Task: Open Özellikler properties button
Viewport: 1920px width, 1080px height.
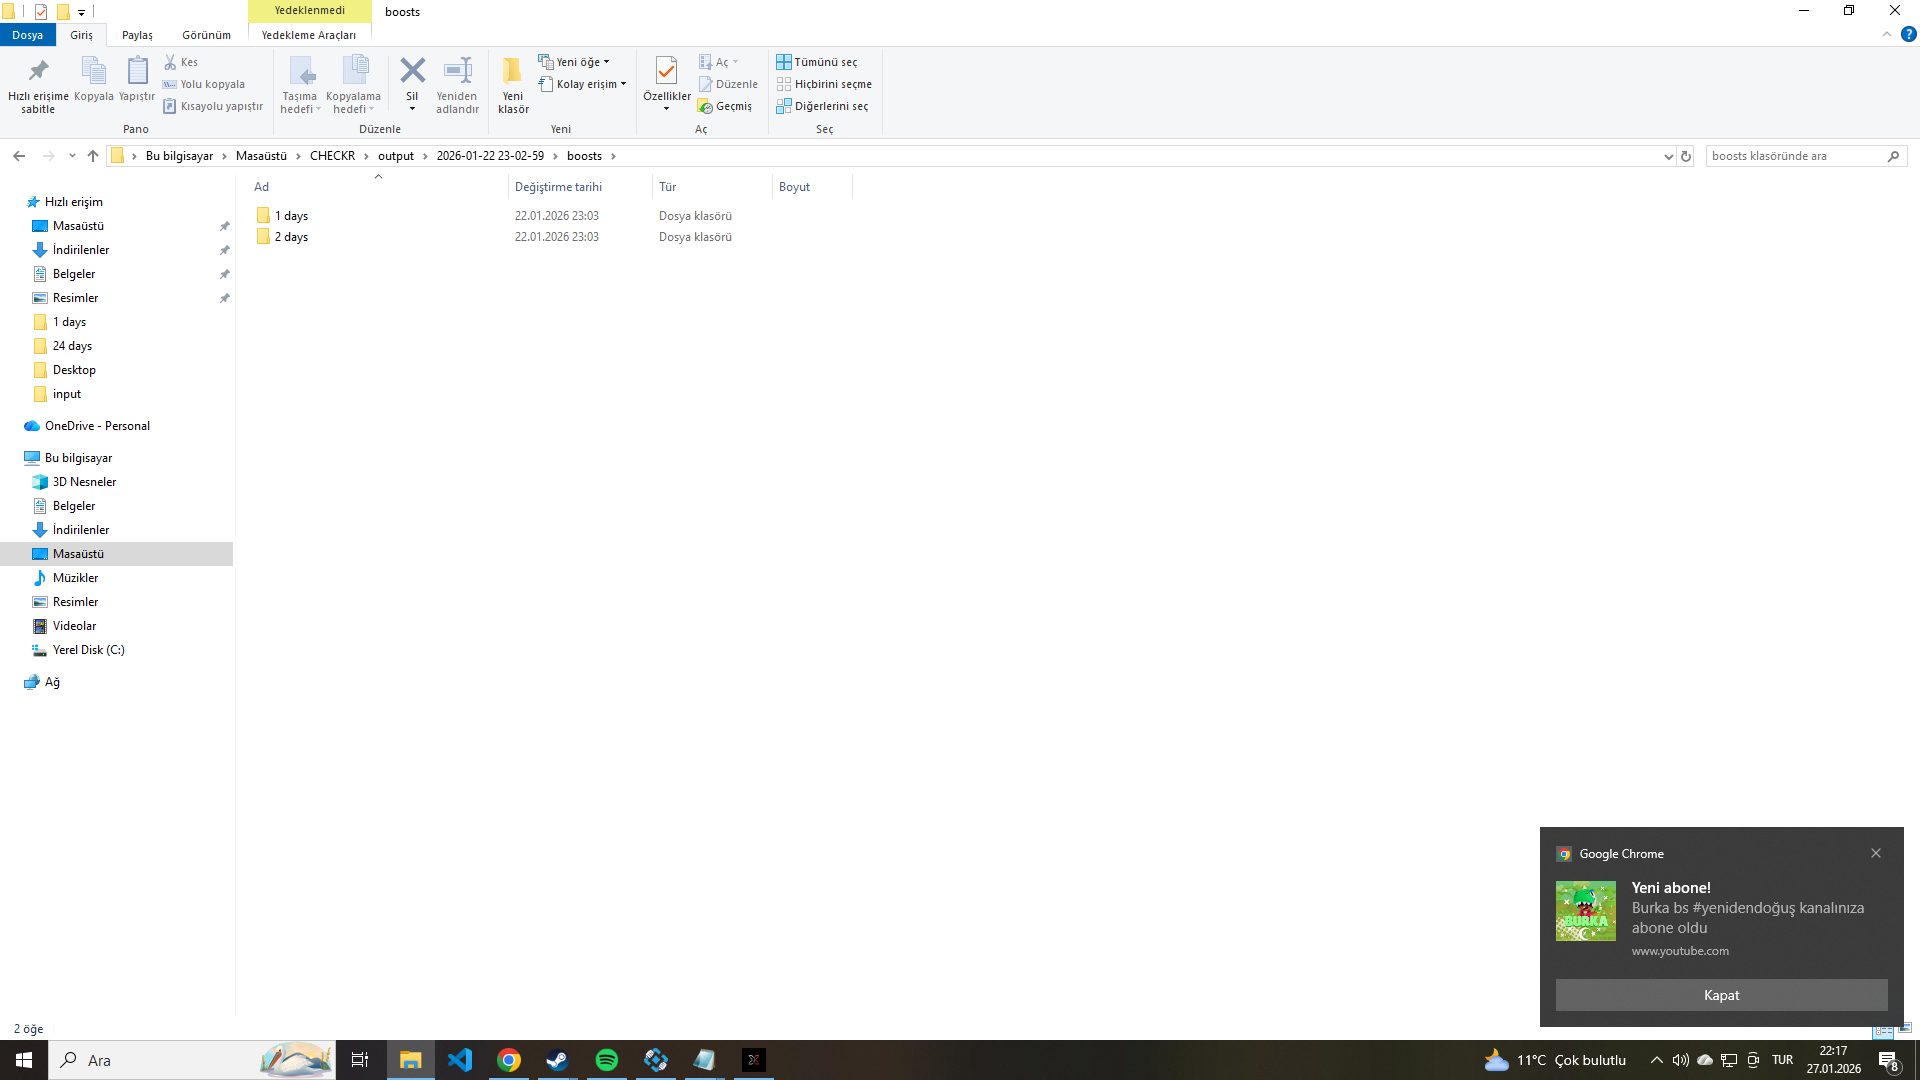Action: (x=666, y=85)
